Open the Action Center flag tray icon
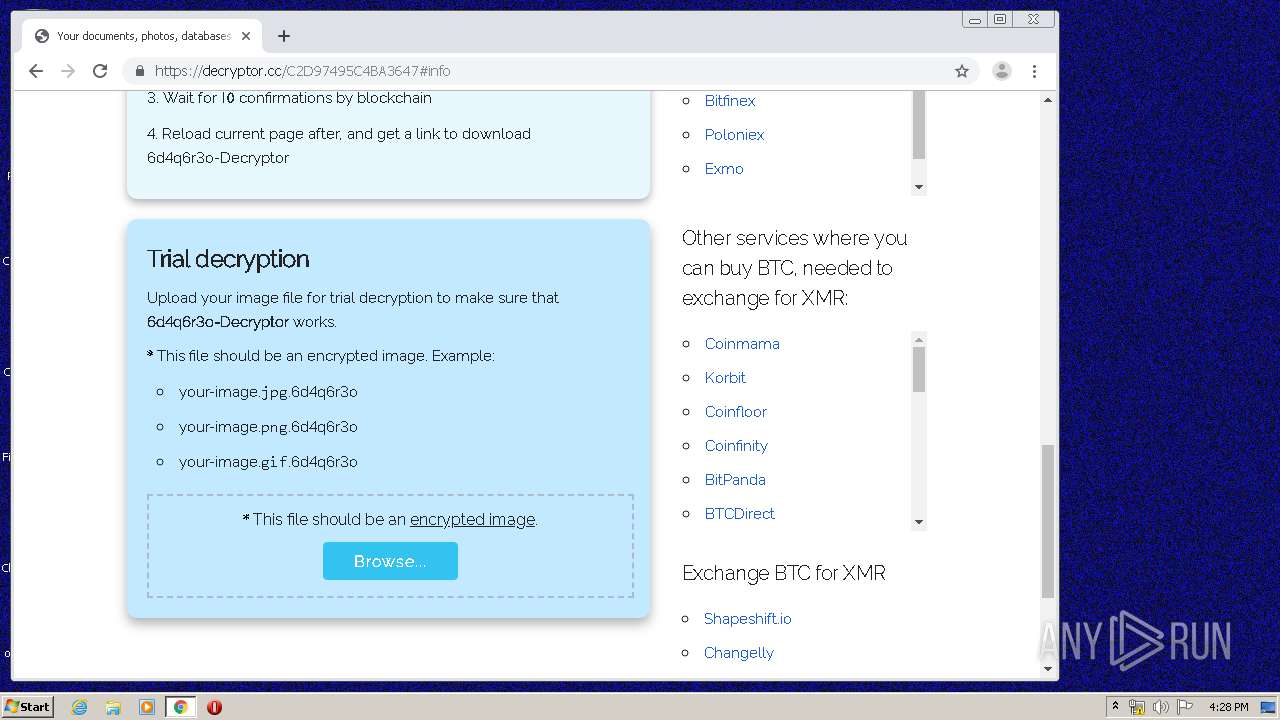This screenshot has height=720, width=1280. point(1185,707)
